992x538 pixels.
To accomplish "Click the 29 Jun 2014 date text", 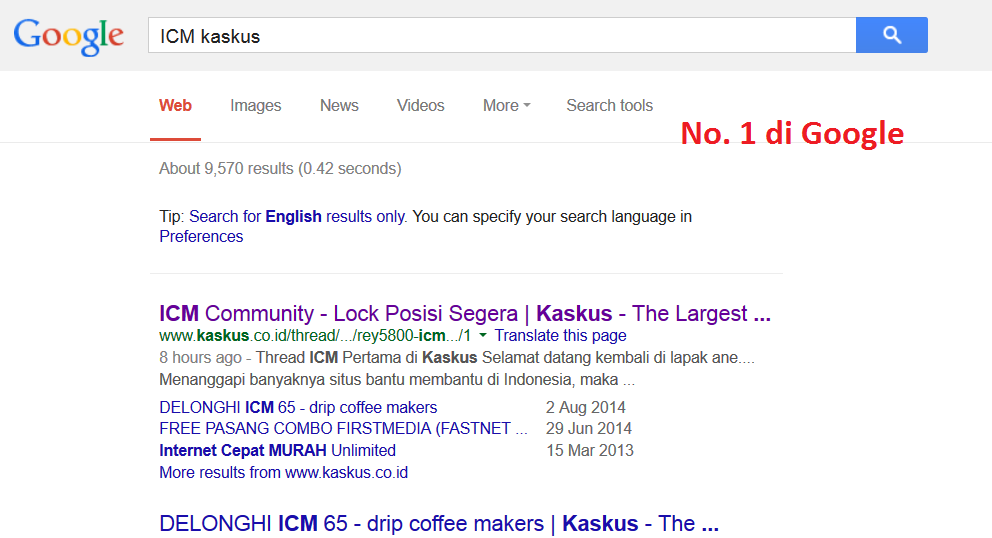I will (589, 429).
